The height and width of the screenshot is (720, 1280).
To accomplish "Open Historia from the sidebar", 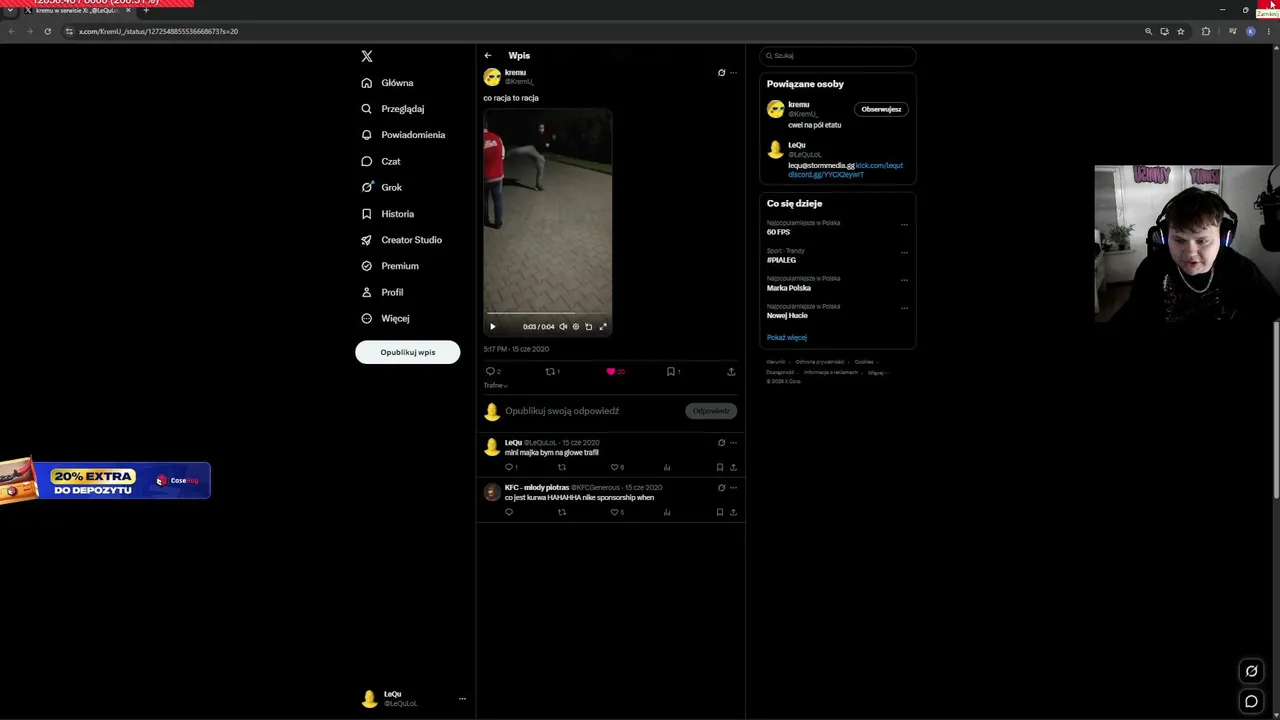I will pos(388,214).
